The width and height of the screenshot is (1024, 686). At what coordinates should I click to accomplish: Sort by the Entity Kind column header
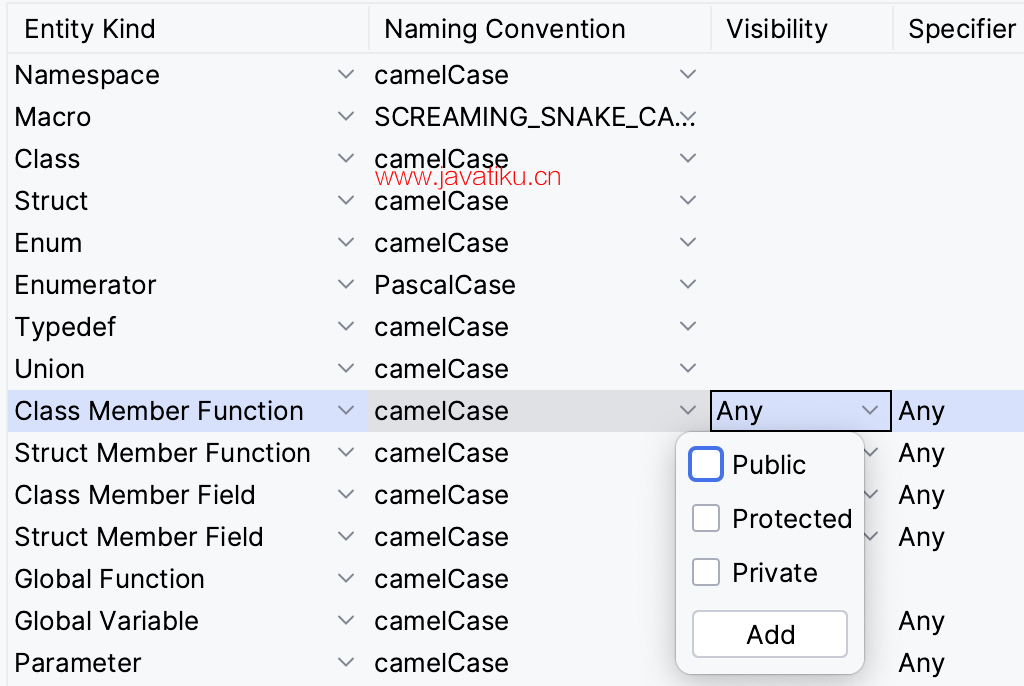point(90,29)
